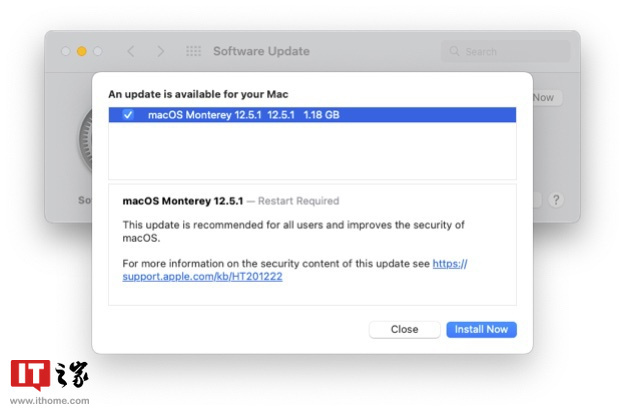Click the yellow minimize window button

82,51
